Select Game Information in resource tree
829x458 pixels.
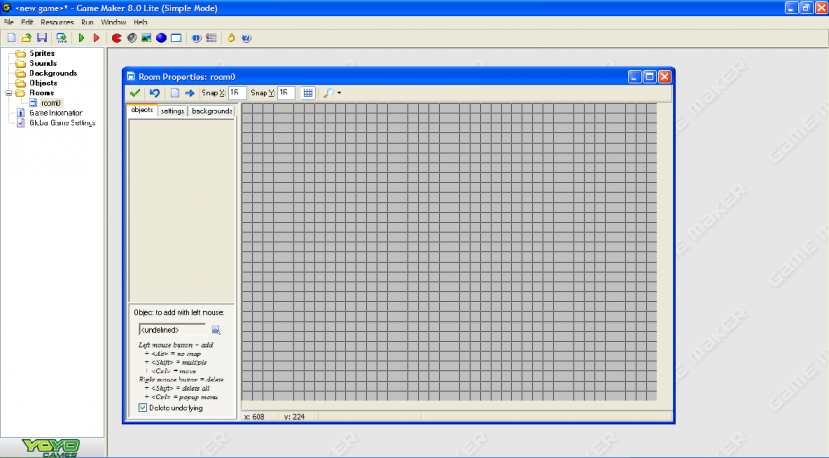coord(55,113)
